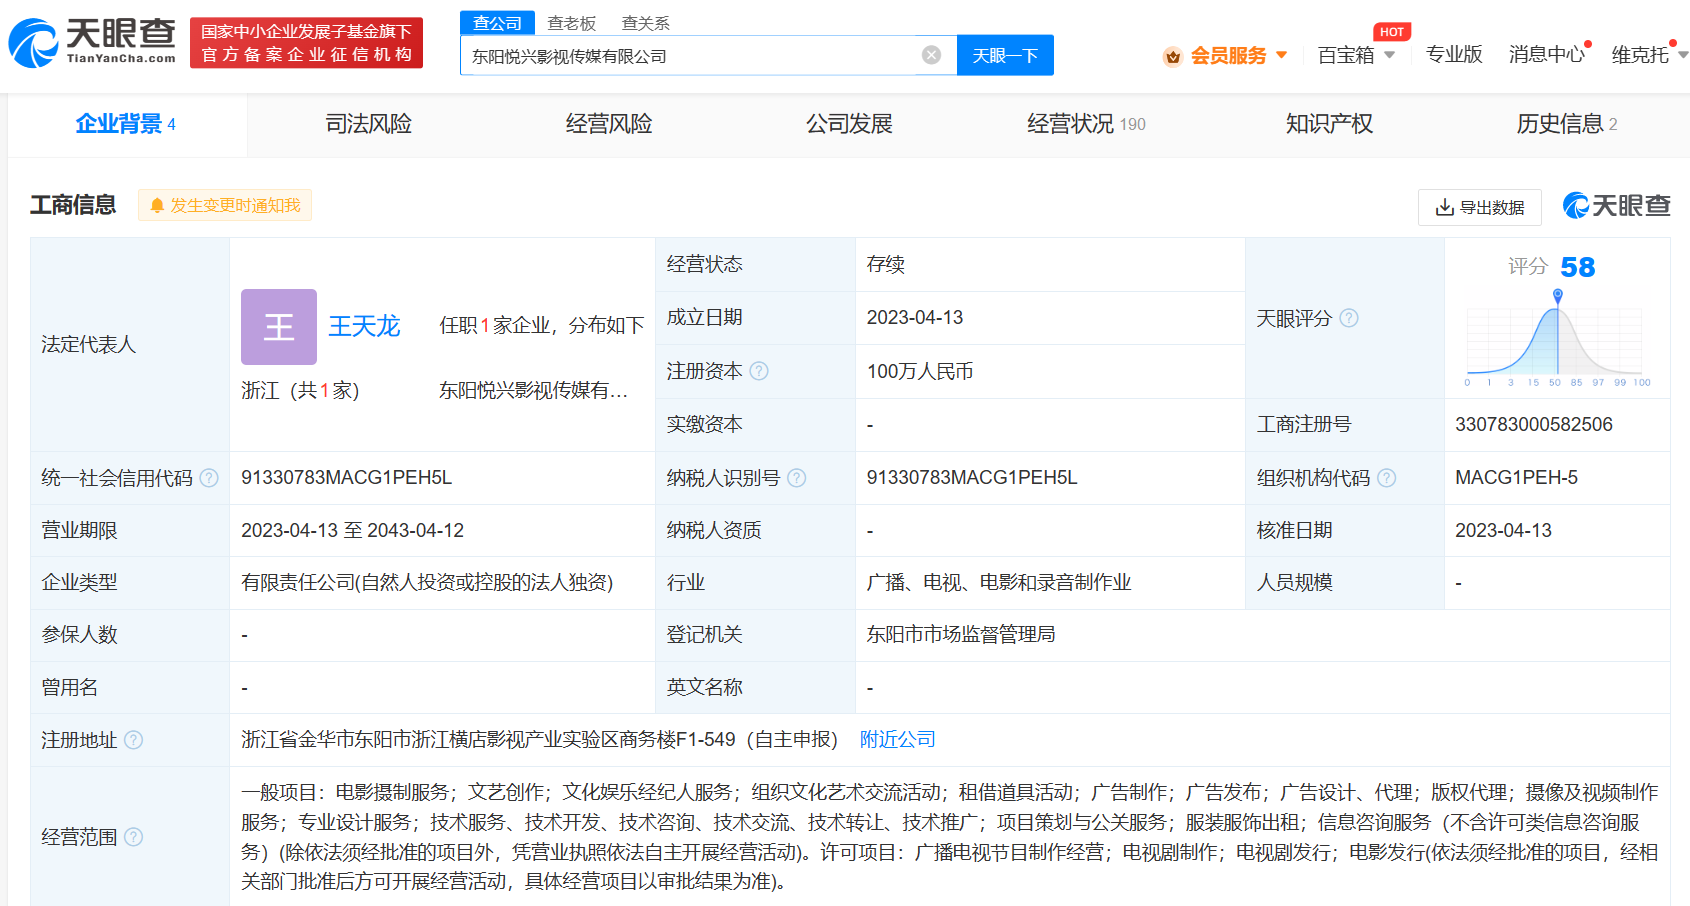This screenshot has width=1690, height=906.
Task: Click the 天眼一下 search button
Action: coord(1005,55)
